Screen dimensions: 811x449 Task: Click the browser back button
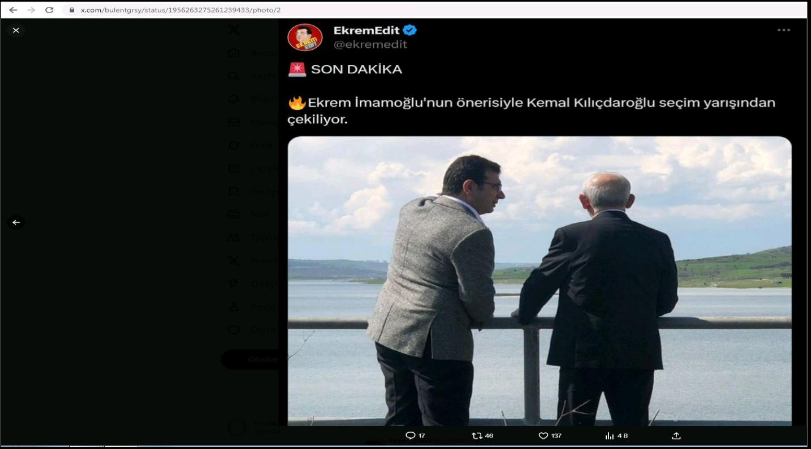point(13,9)
